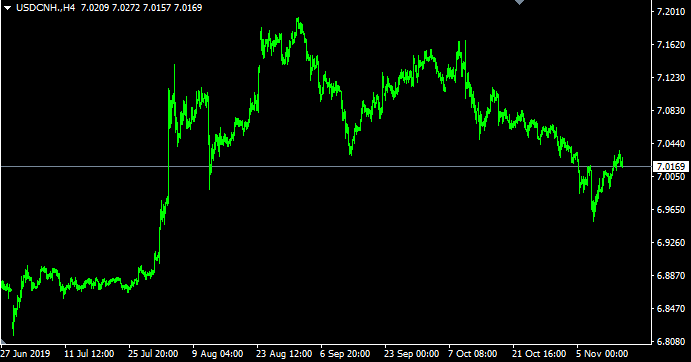Image resolution: width=691 pixels, height=362 pixels.
Task: Click the 6.8080 price scale label
Action: 671,342
